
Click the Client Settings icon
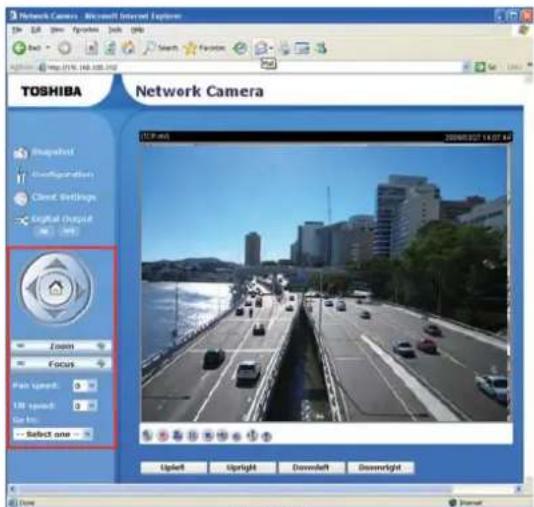pyautogui.click(x=20, y=199)
